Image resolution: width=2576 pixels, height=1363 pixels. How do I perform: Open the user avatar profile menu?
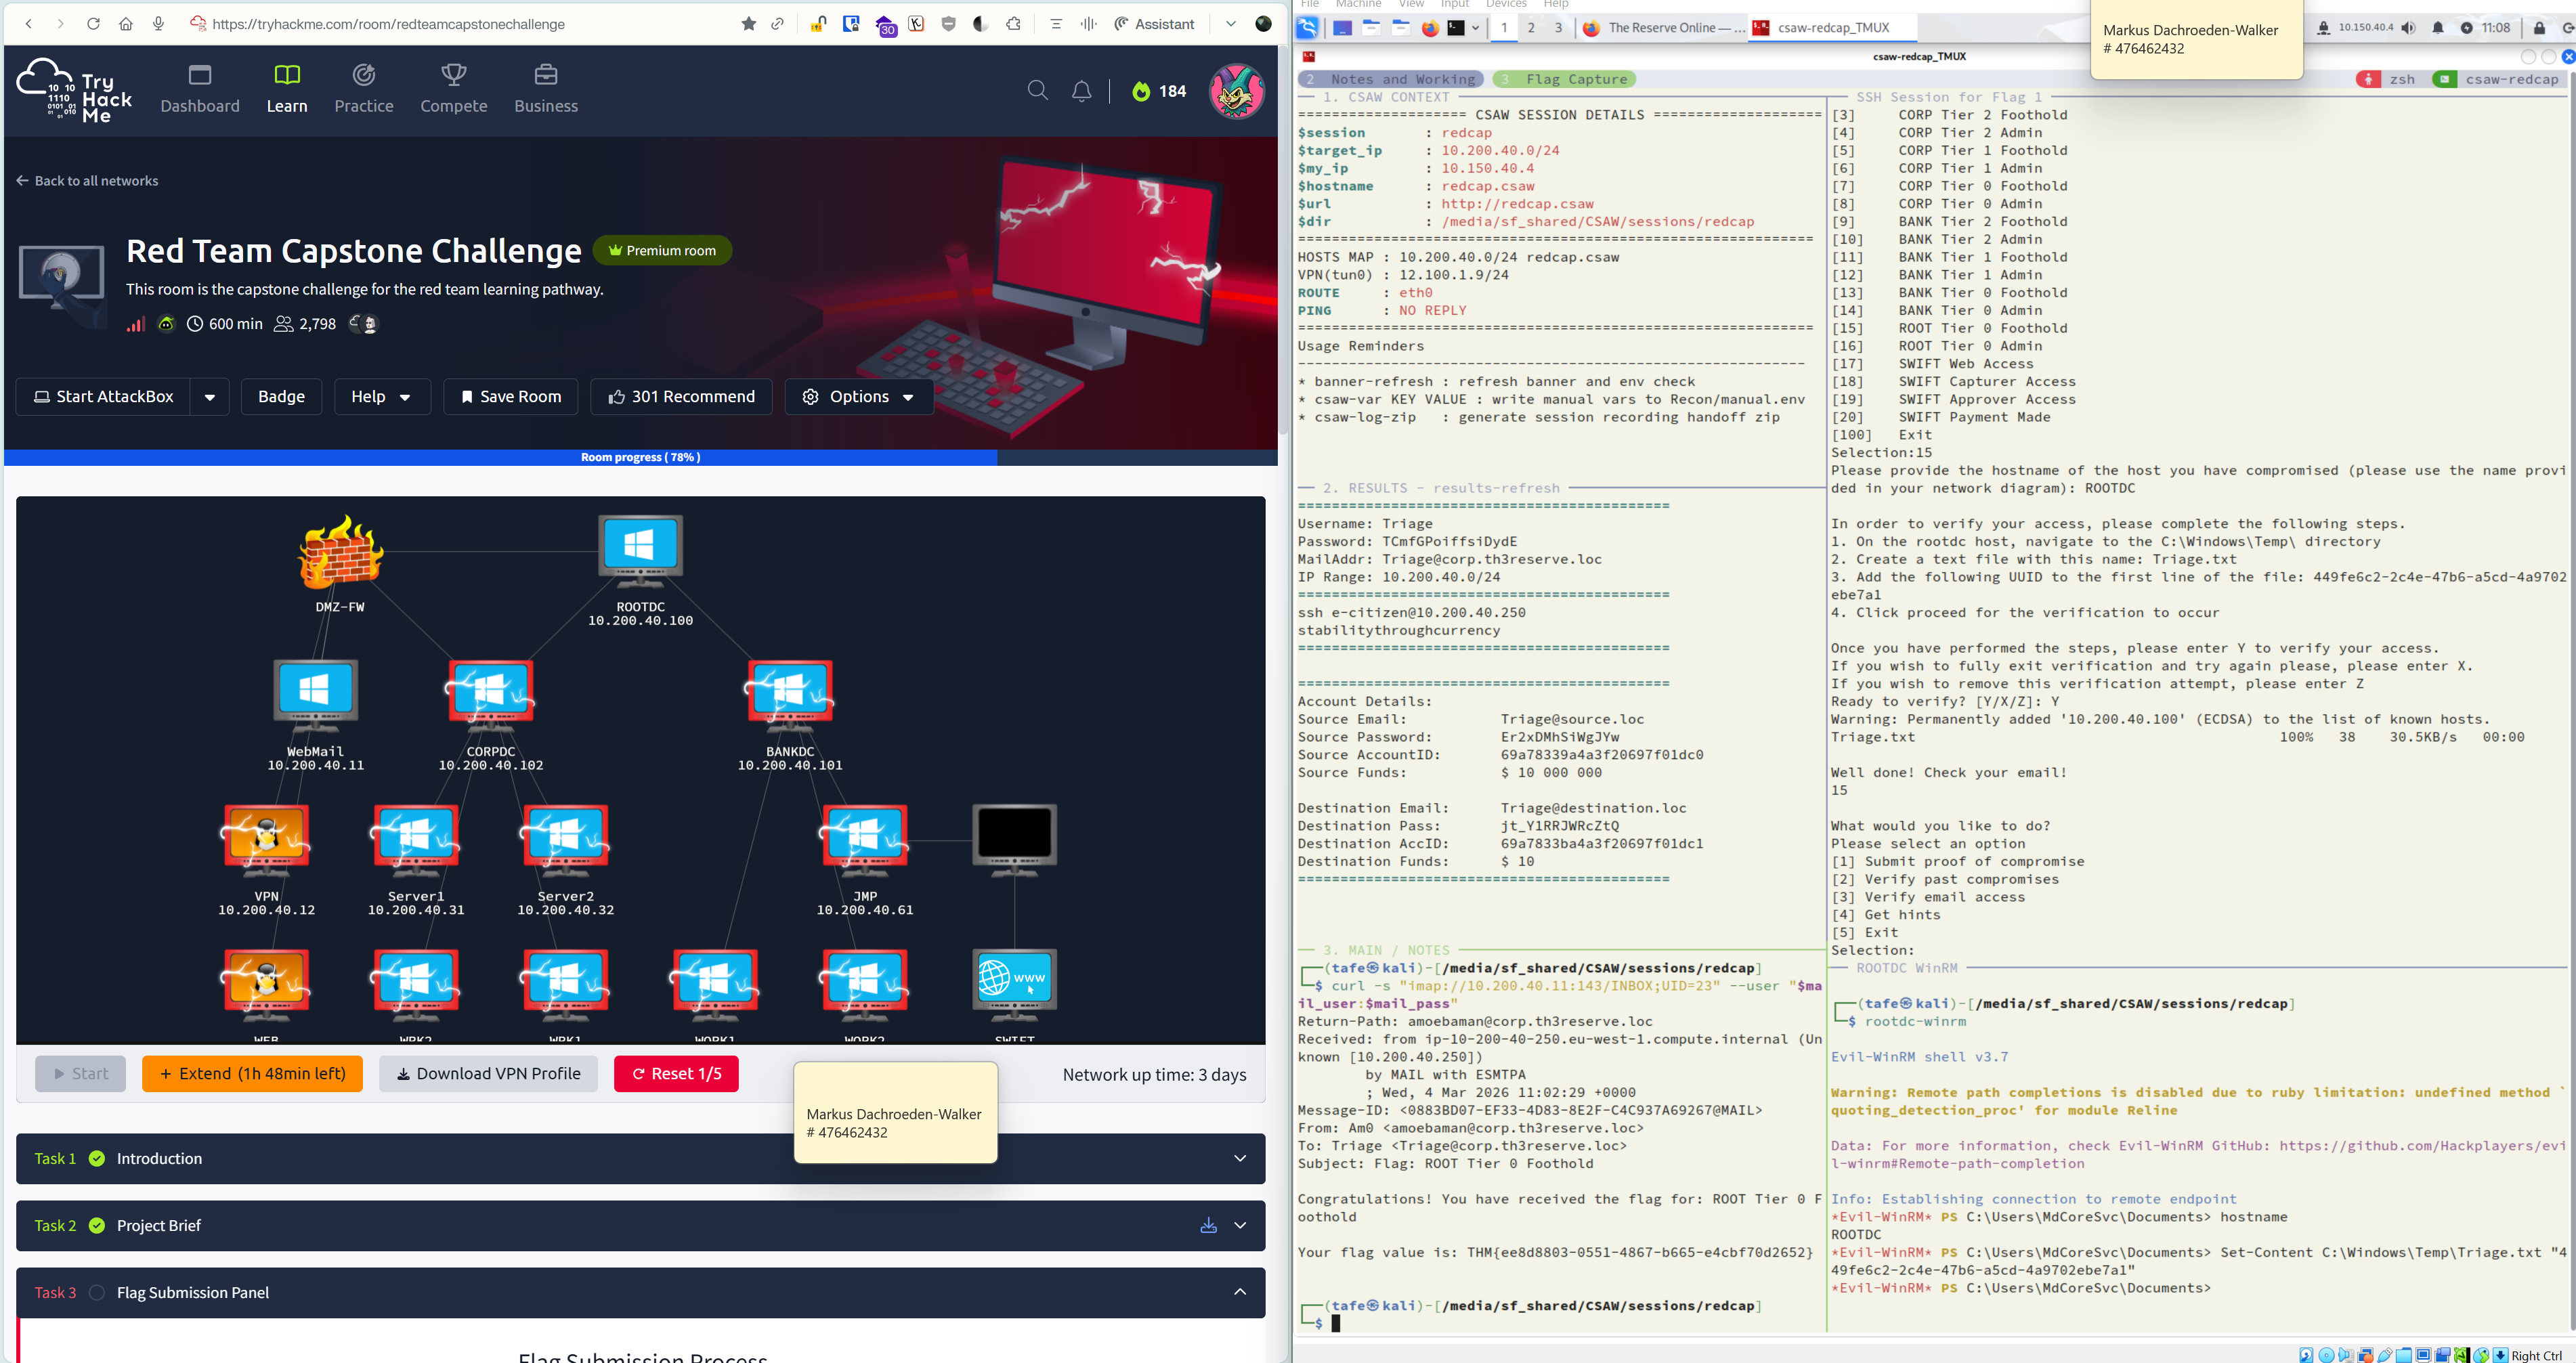[1236, 91]
